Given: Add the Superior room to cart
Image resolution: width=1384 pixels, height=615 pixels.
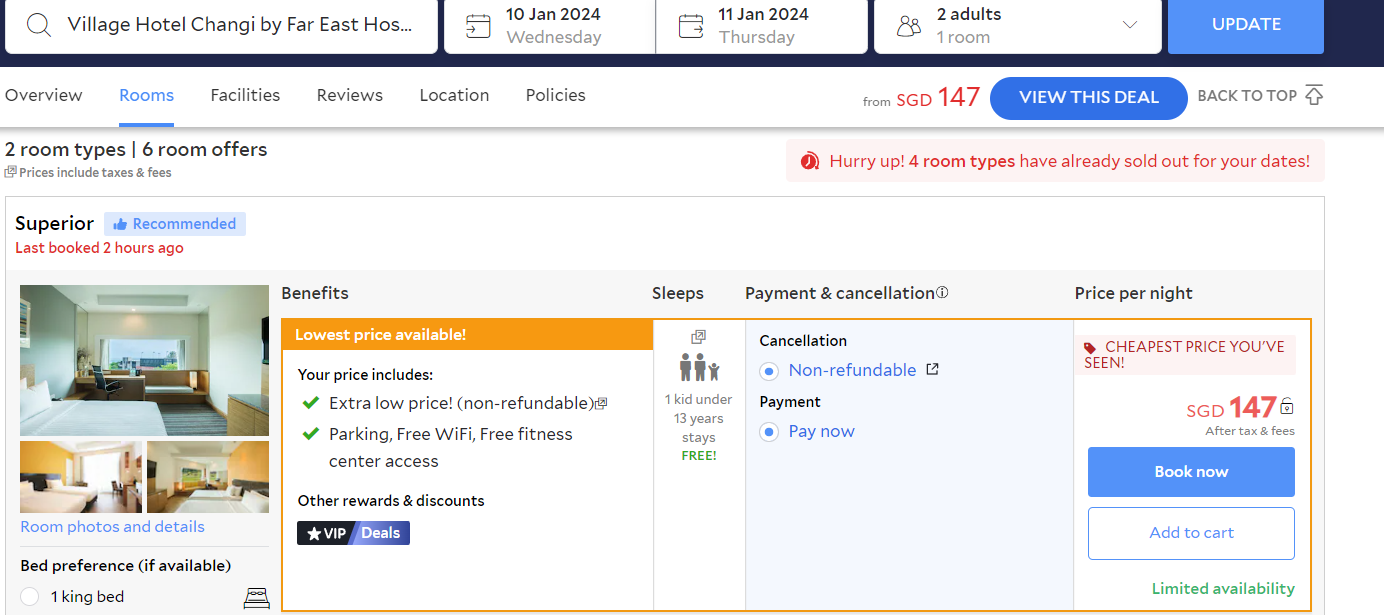Looking at the screenshot, I should click(x=1191, y=533).
